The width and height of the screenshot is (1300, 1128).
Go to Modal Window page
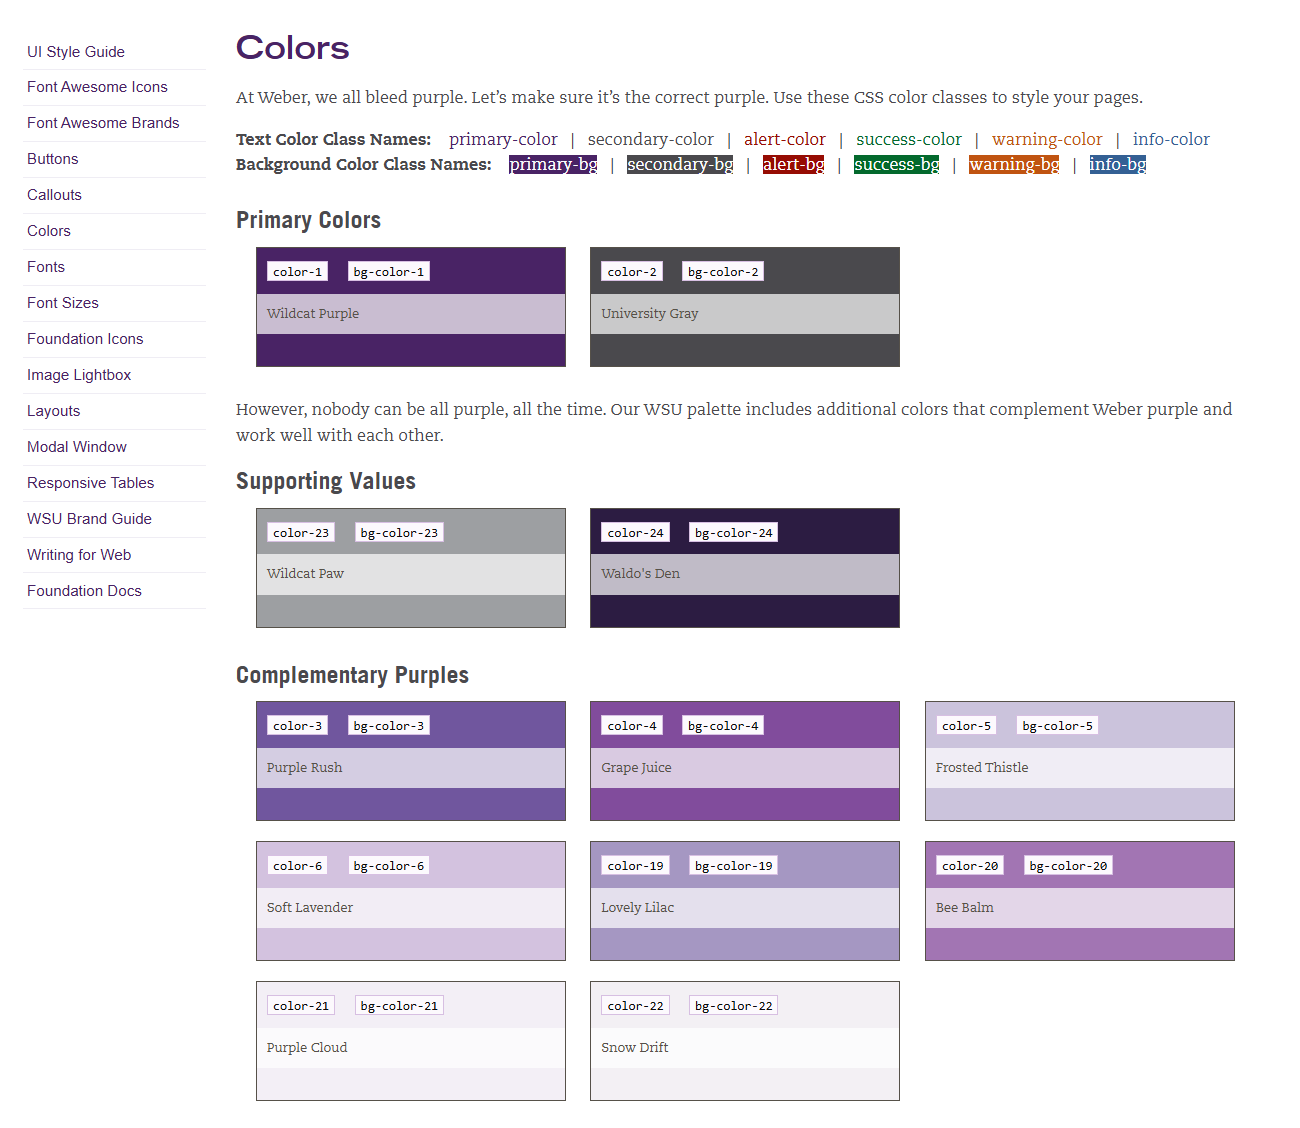(x=77, y=447)
